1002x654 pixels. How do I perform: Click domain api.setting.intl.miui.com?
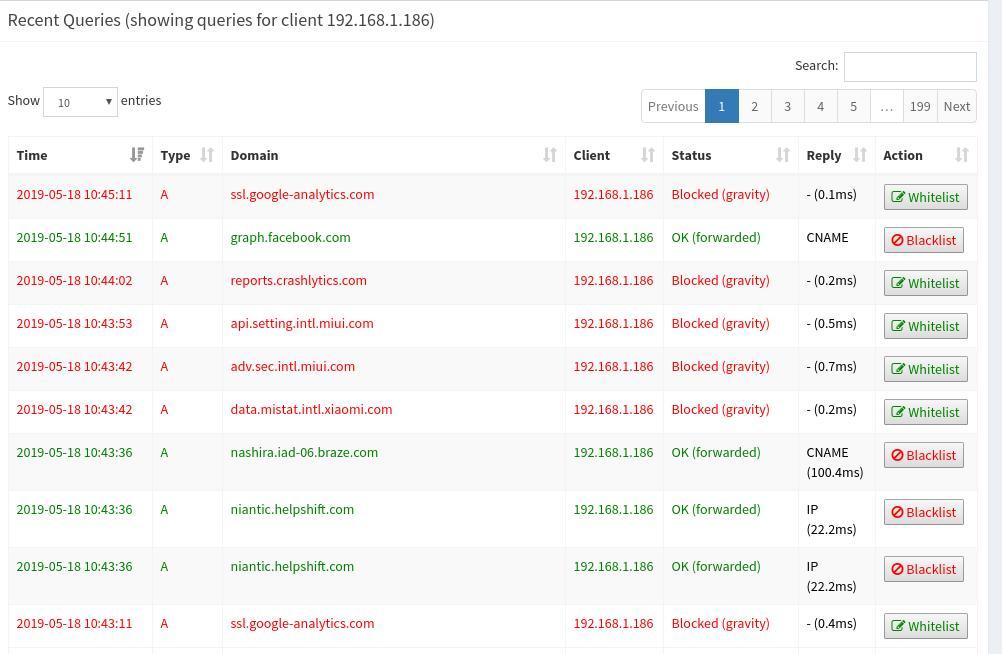tap(302, 323)
